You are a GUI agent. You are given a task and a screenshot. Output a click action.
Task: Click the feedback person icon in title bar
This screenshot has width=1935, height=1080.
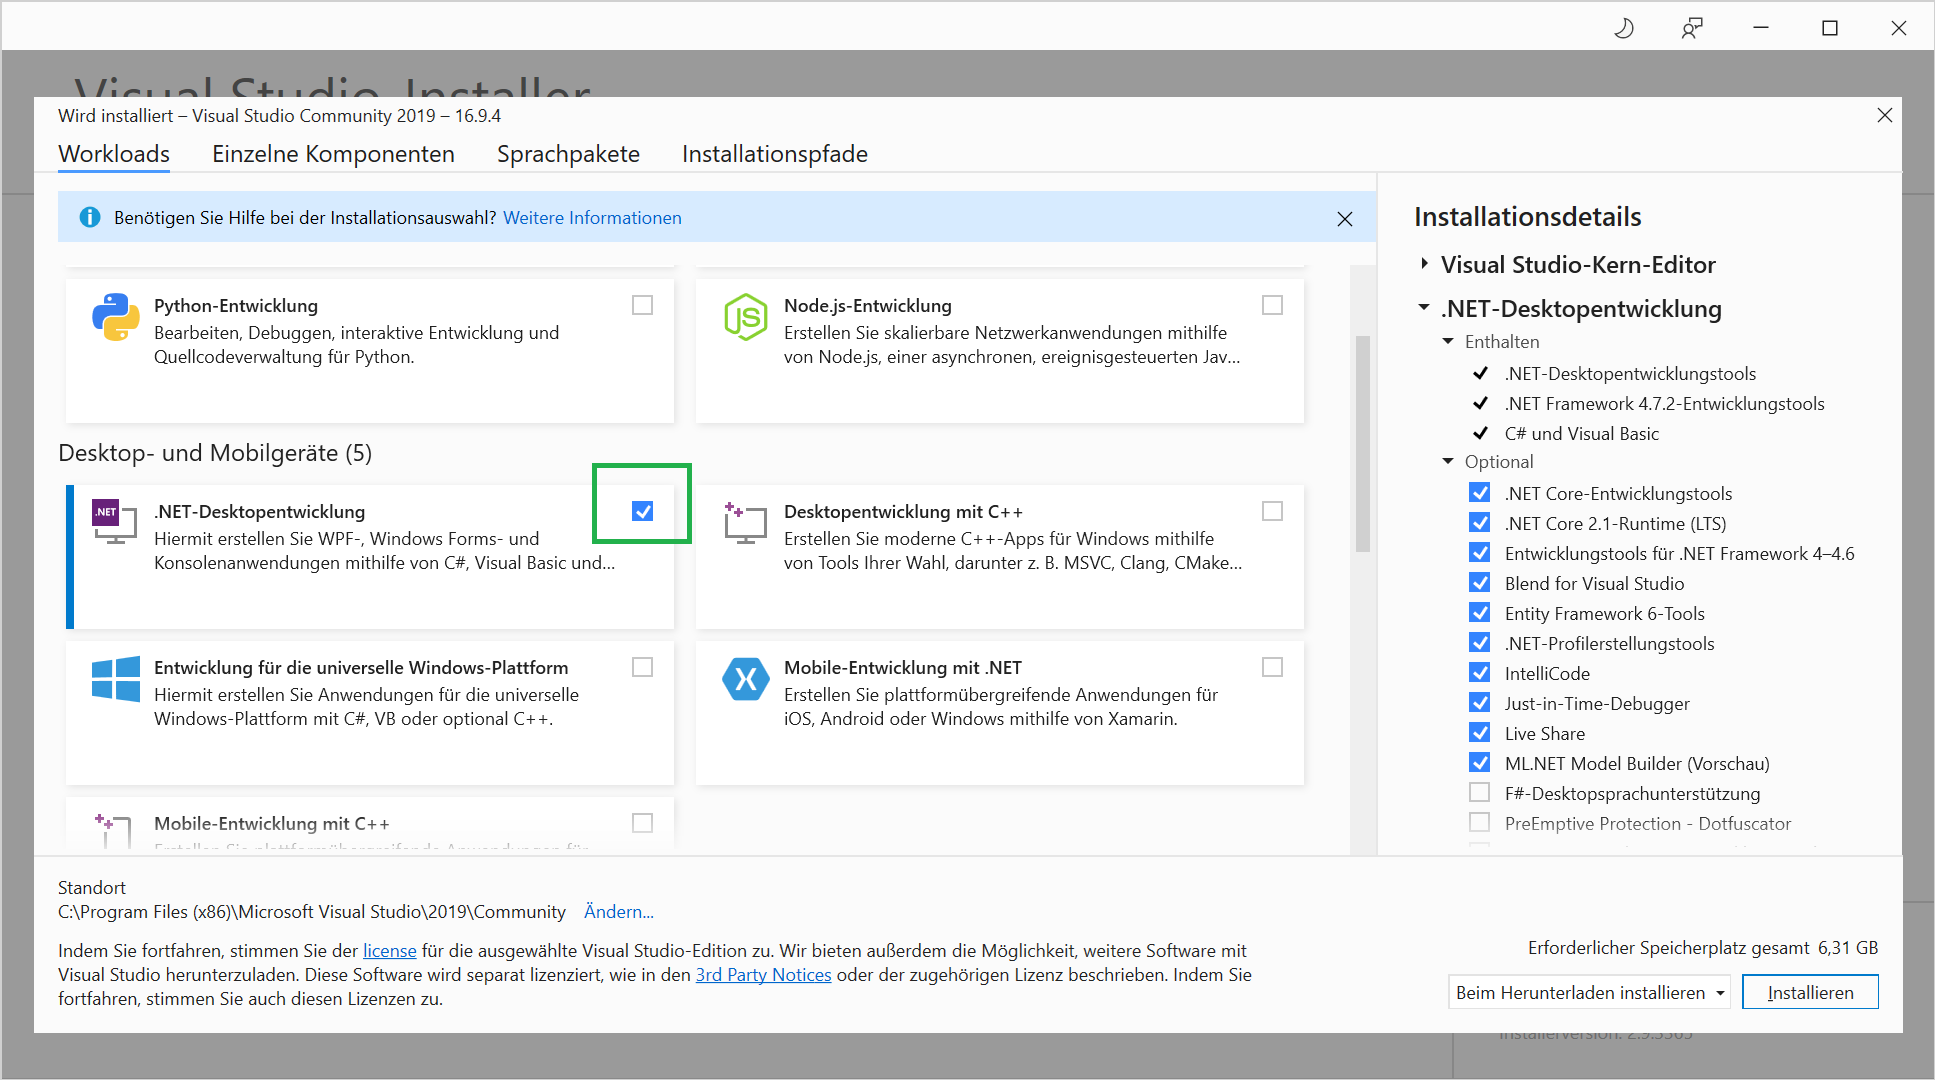pos(1692,28)
